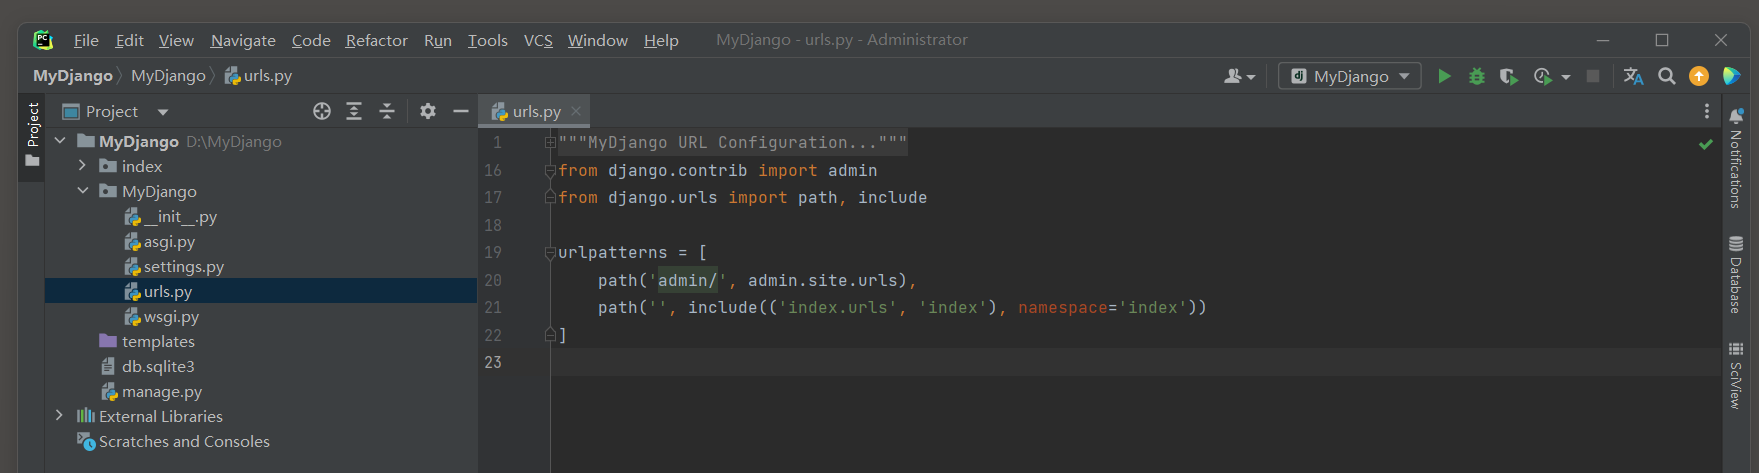Image resolution: width=1759 pixels, height=473 pixels.
Task: Select settings.py in project tree
Action: pyautogui.click(x=173, y=266)
